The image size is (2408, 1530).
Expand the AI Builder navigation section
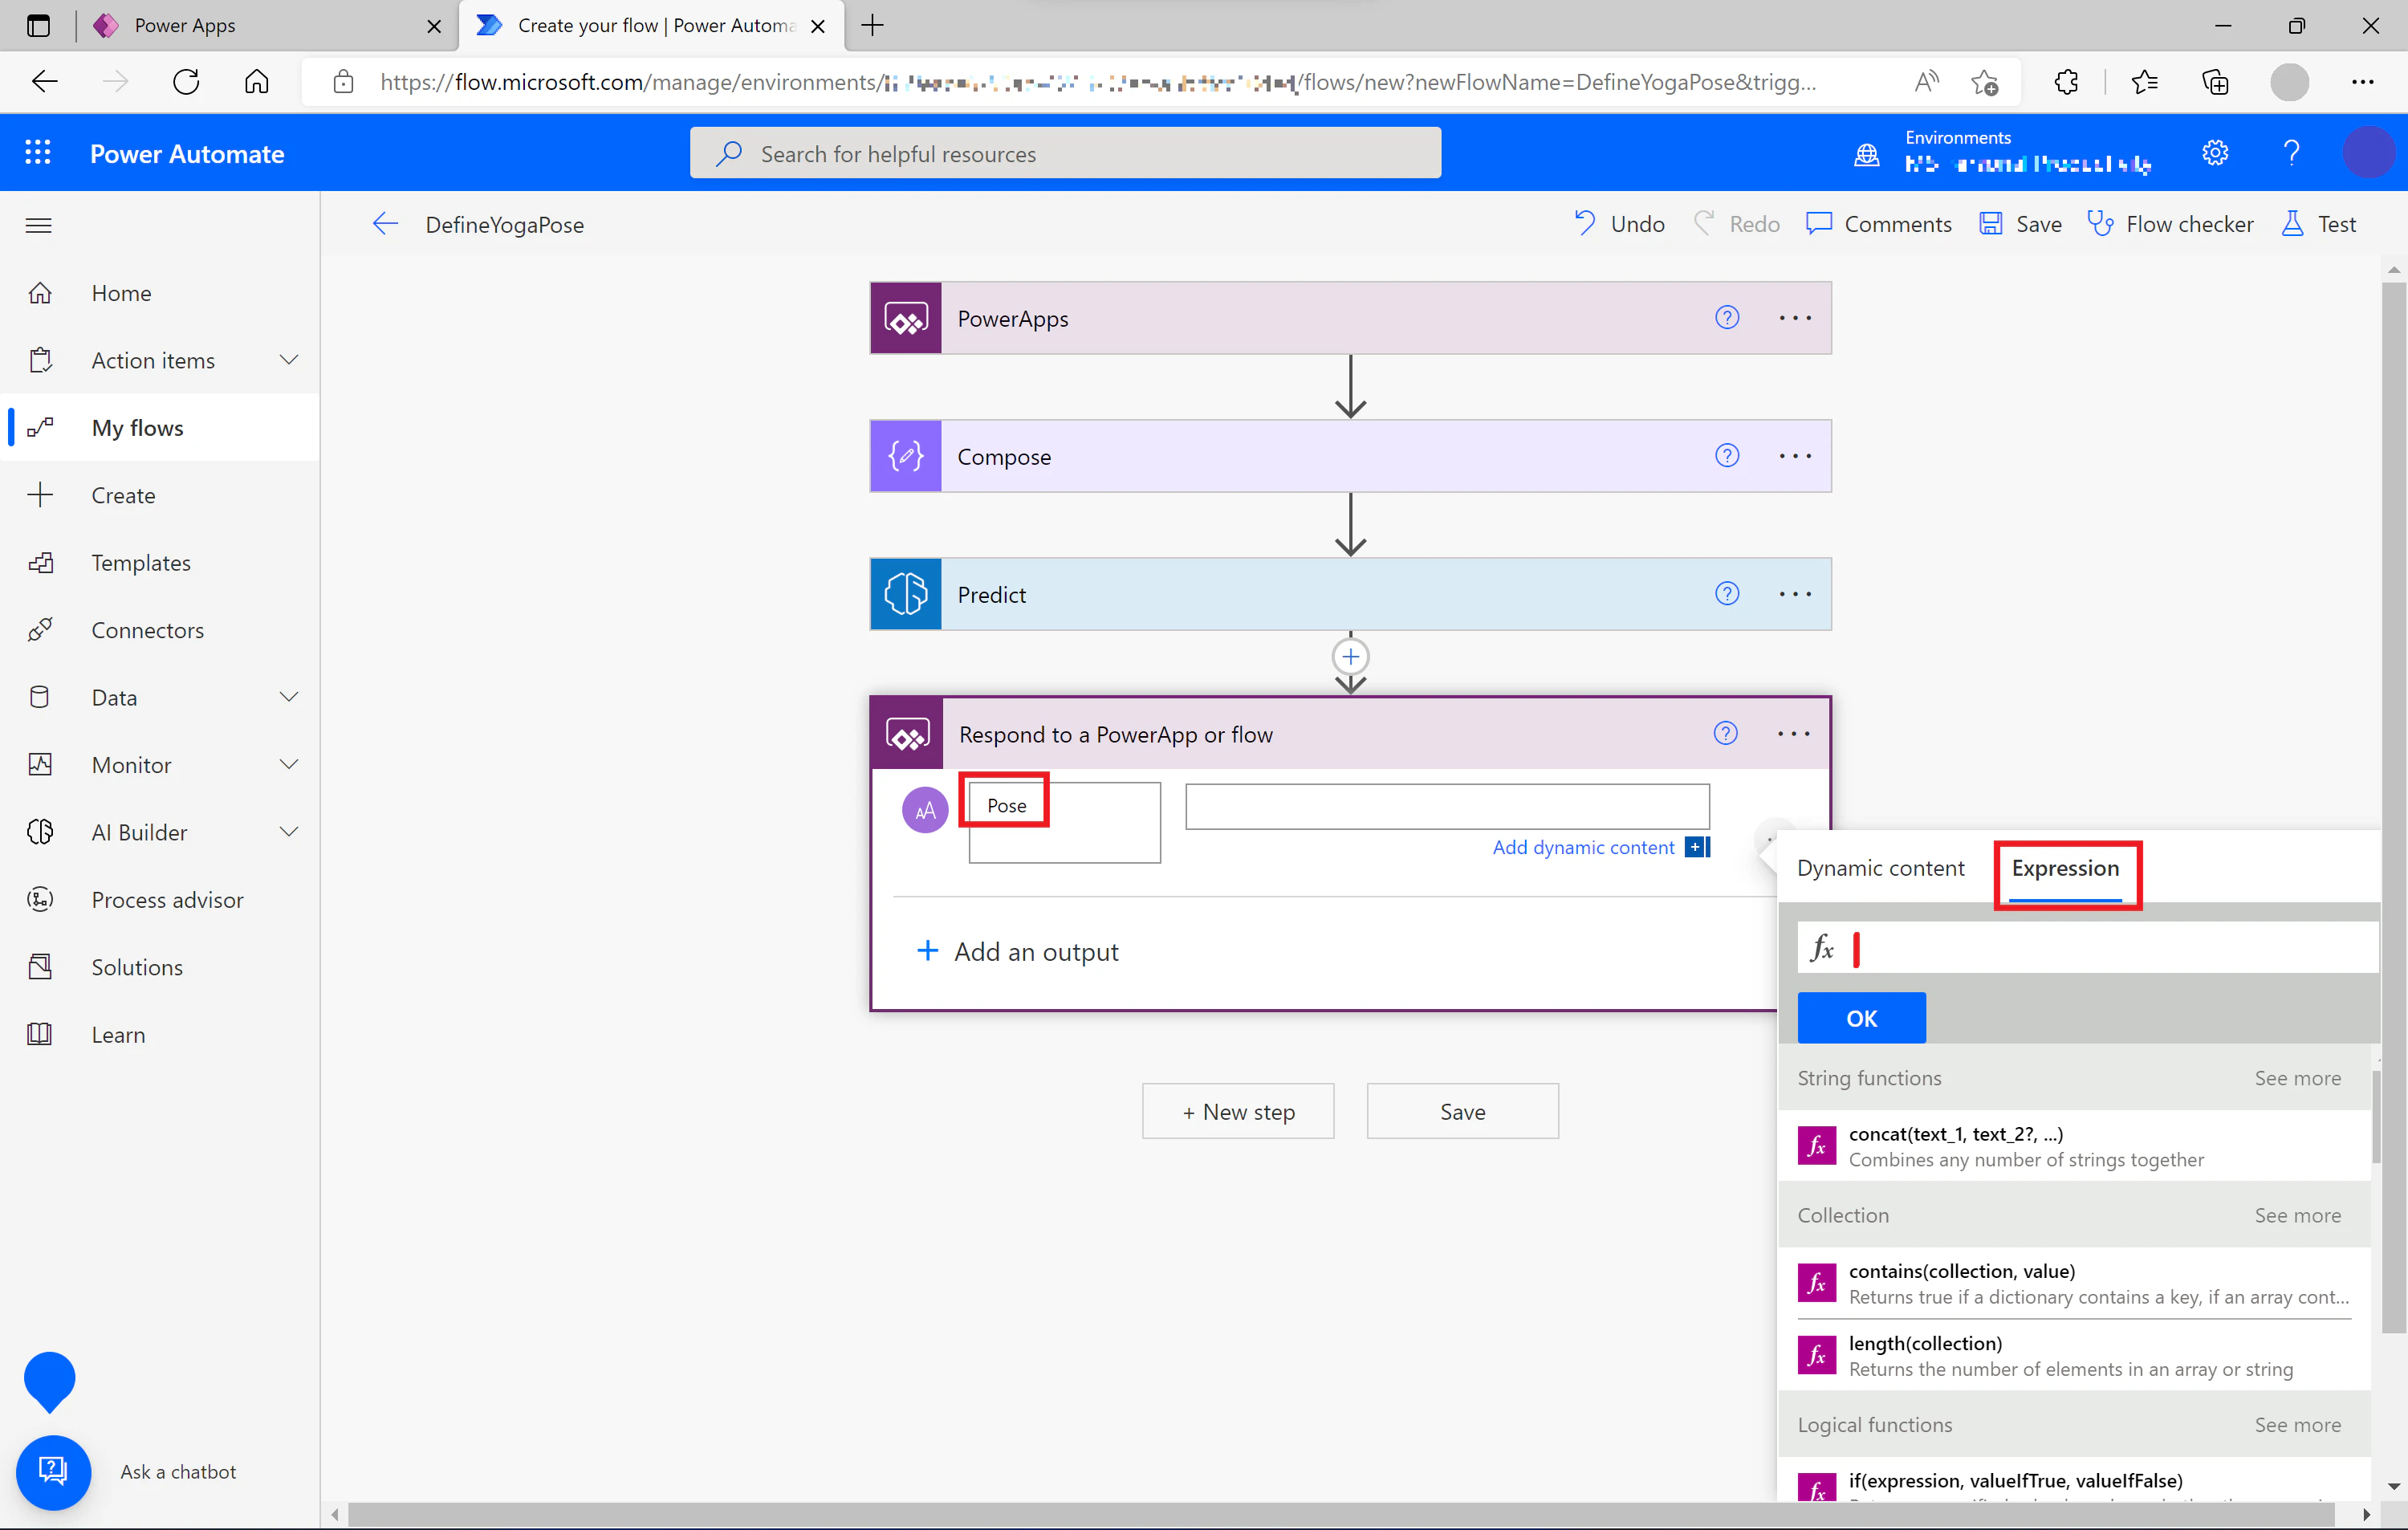289,832
